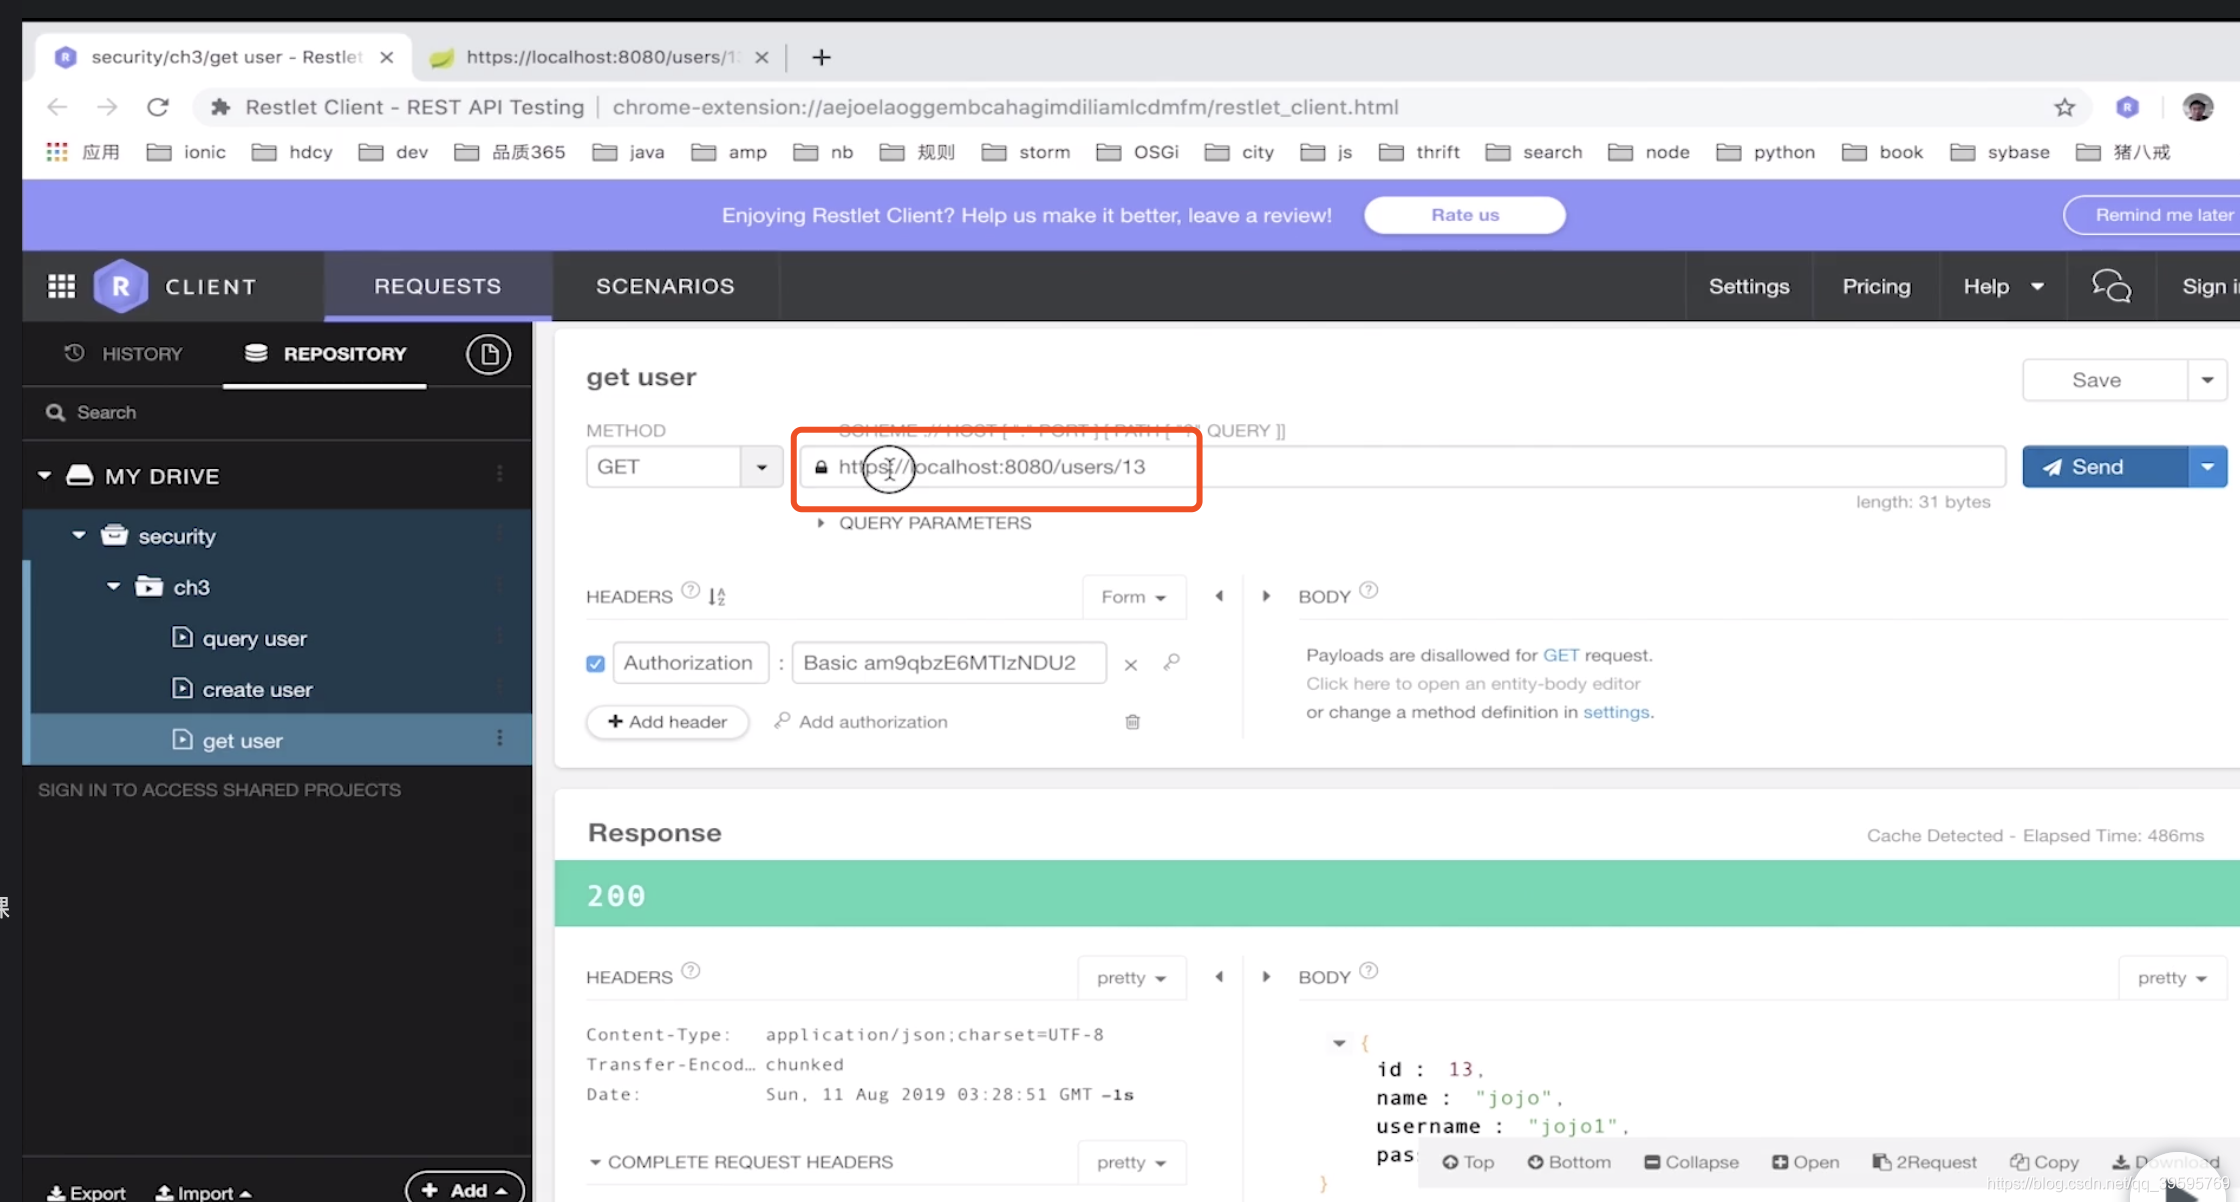This screenshot has height=1202, width=2240.
Task: Click Collapse in response toolbar
Action: click(x=1692, y=1162)
